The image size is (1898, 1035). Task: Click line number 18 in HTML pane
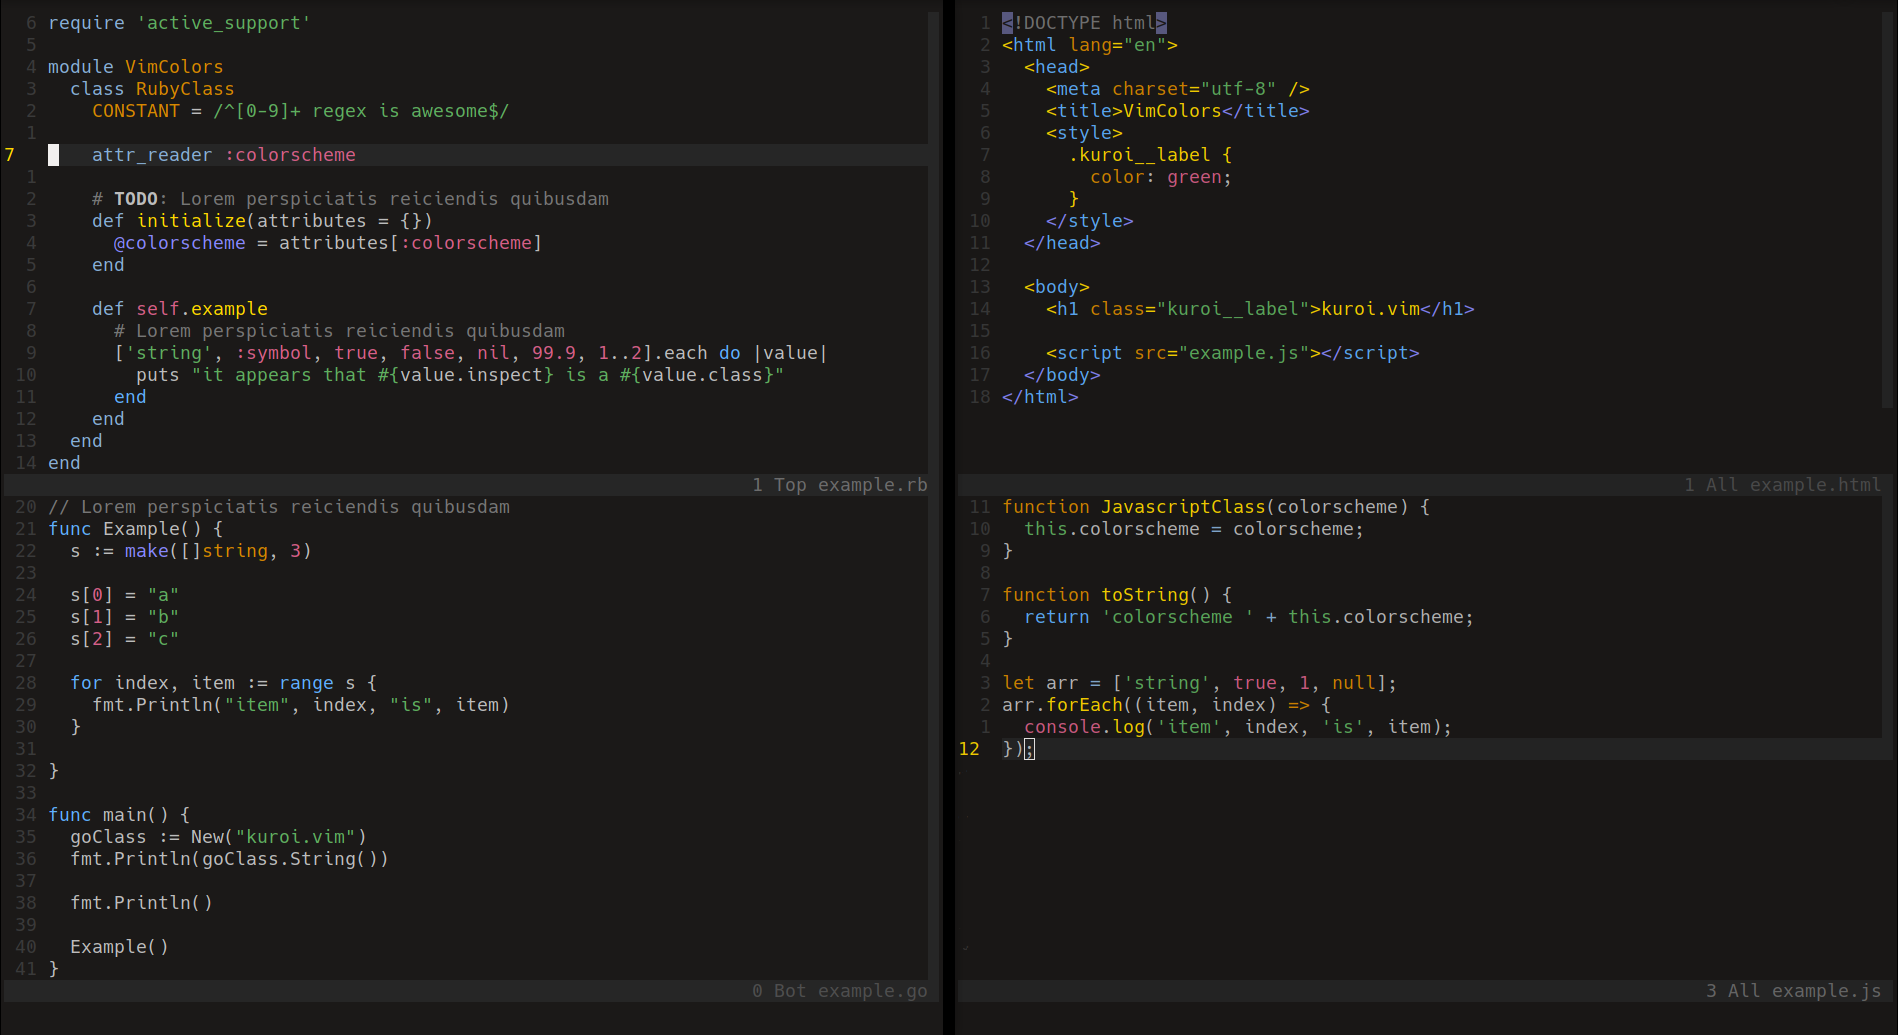click(x=980, y=397)
